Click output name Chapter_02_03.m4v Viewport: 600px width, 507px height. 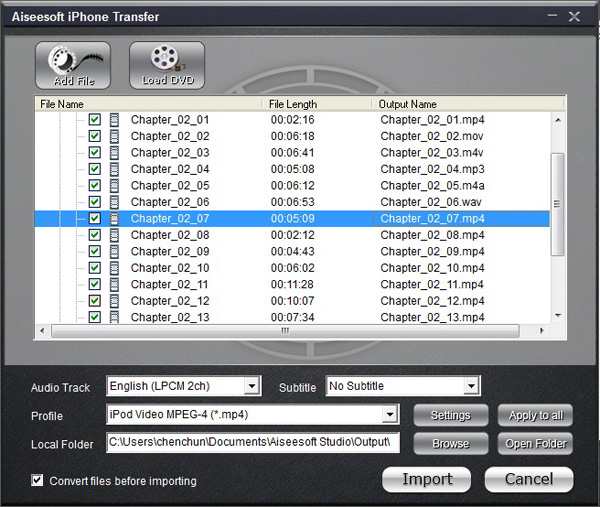432,153
